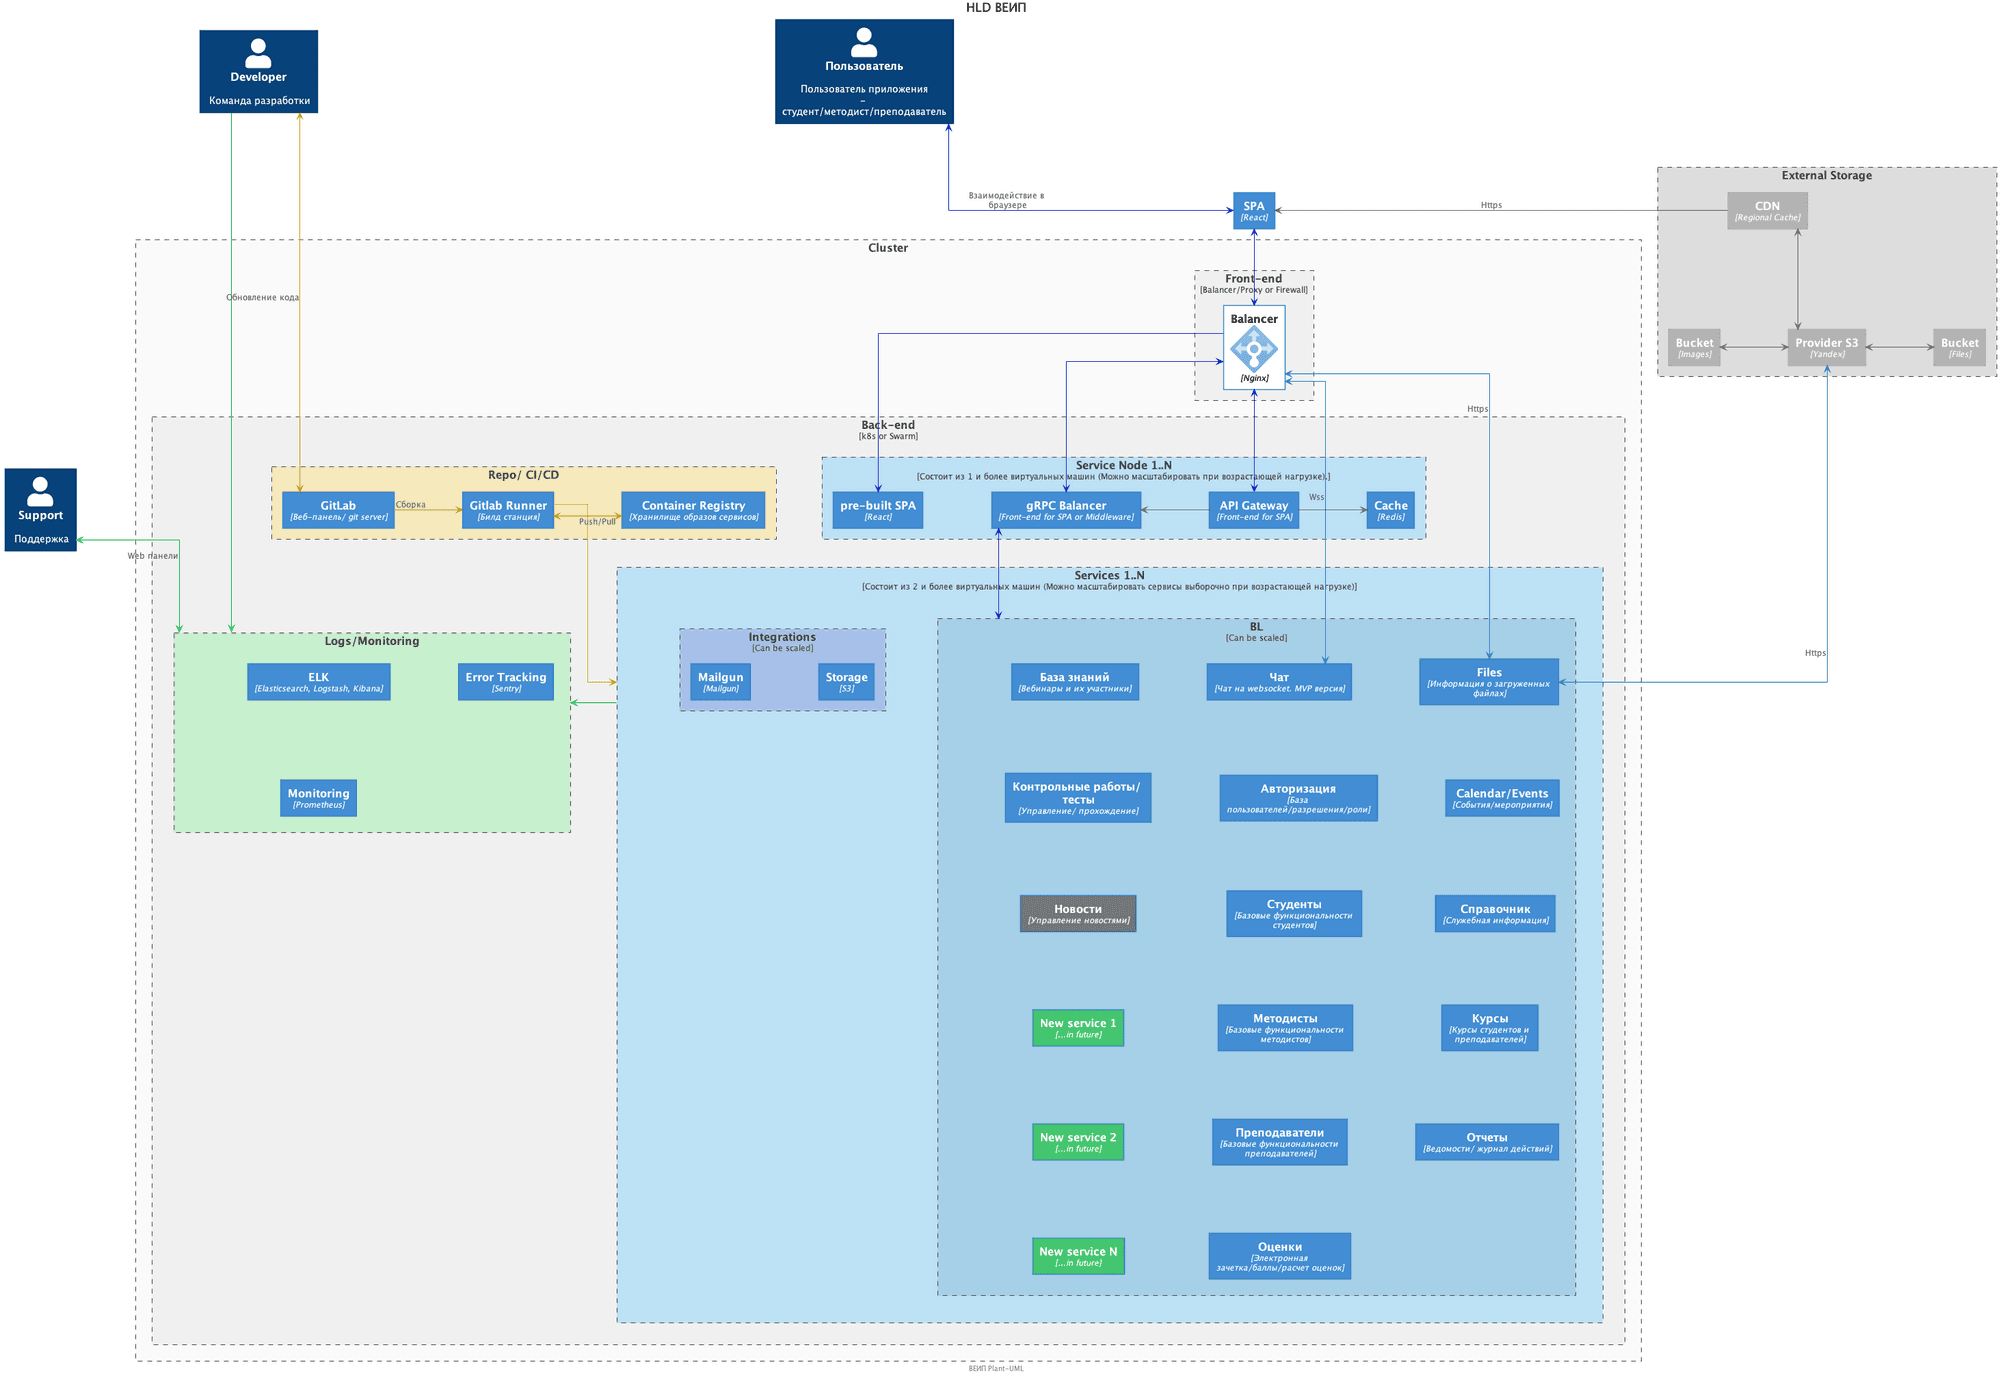
Task: Select the Provider S3 Yandex box
Action: (1826, 347)
